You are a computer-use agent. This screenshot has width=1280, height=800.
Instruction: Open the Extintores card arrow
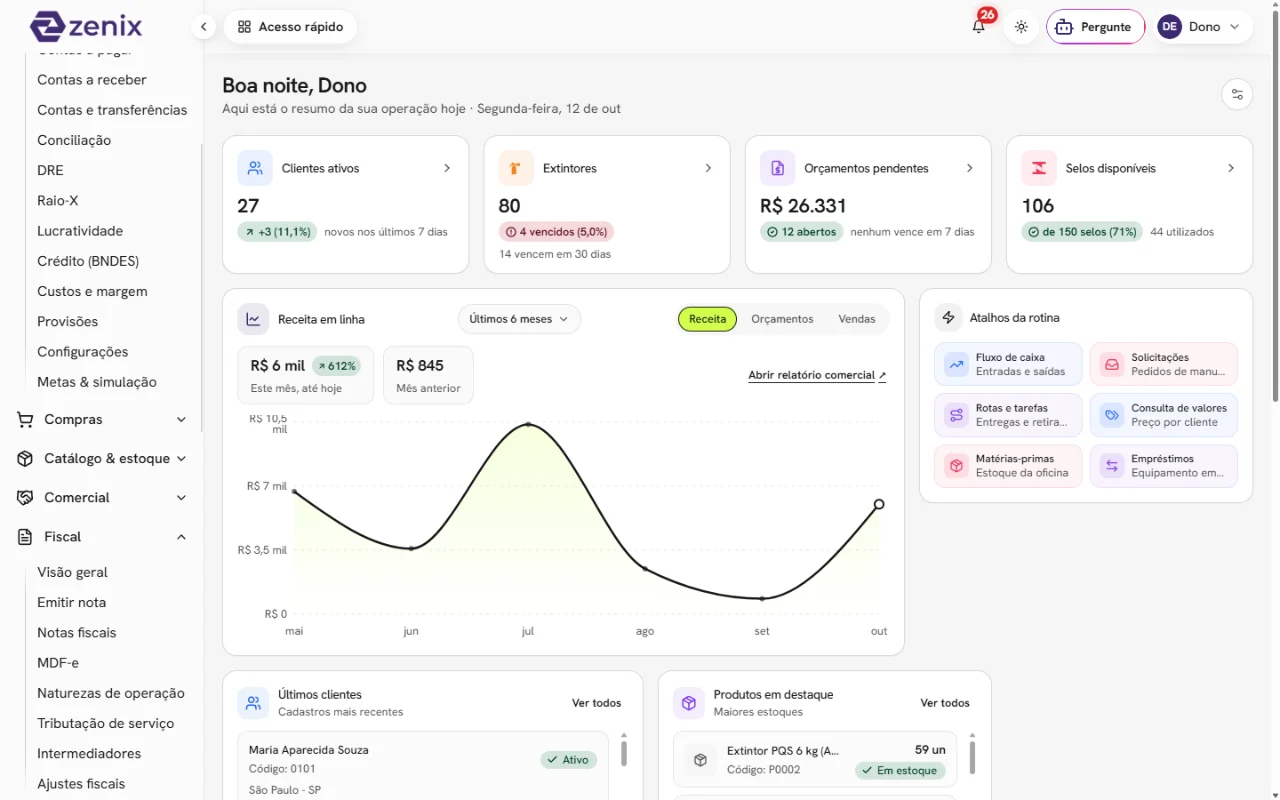tap(708, 168)
